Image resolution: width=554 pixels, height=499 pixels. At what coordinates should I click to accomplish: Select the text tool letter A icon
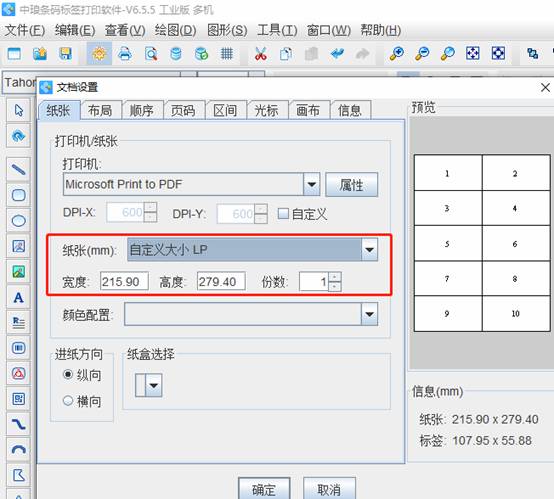[18, 298]
